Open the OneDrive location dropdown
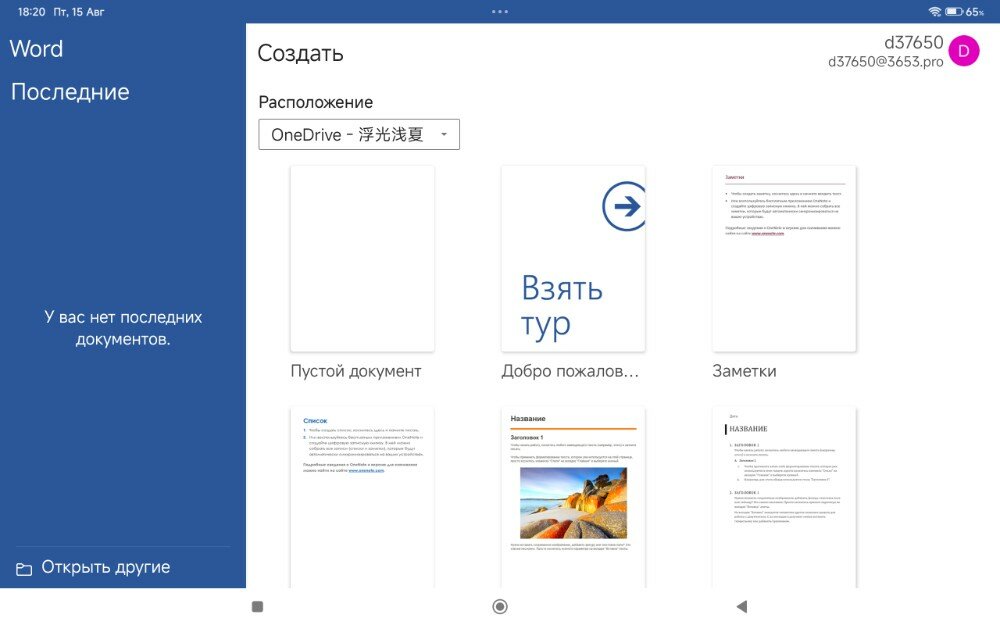Viewport: 1000px width, 625px height. (359, 135)
